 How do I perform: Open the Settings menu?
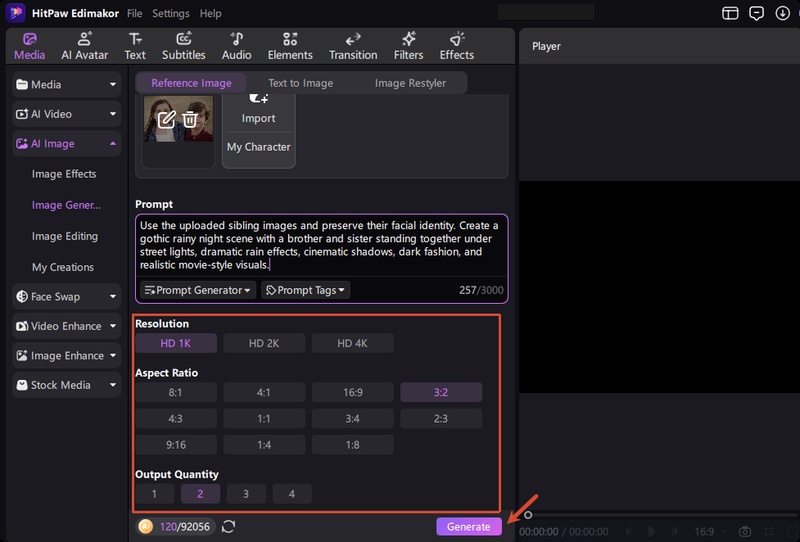click(170, 13)
